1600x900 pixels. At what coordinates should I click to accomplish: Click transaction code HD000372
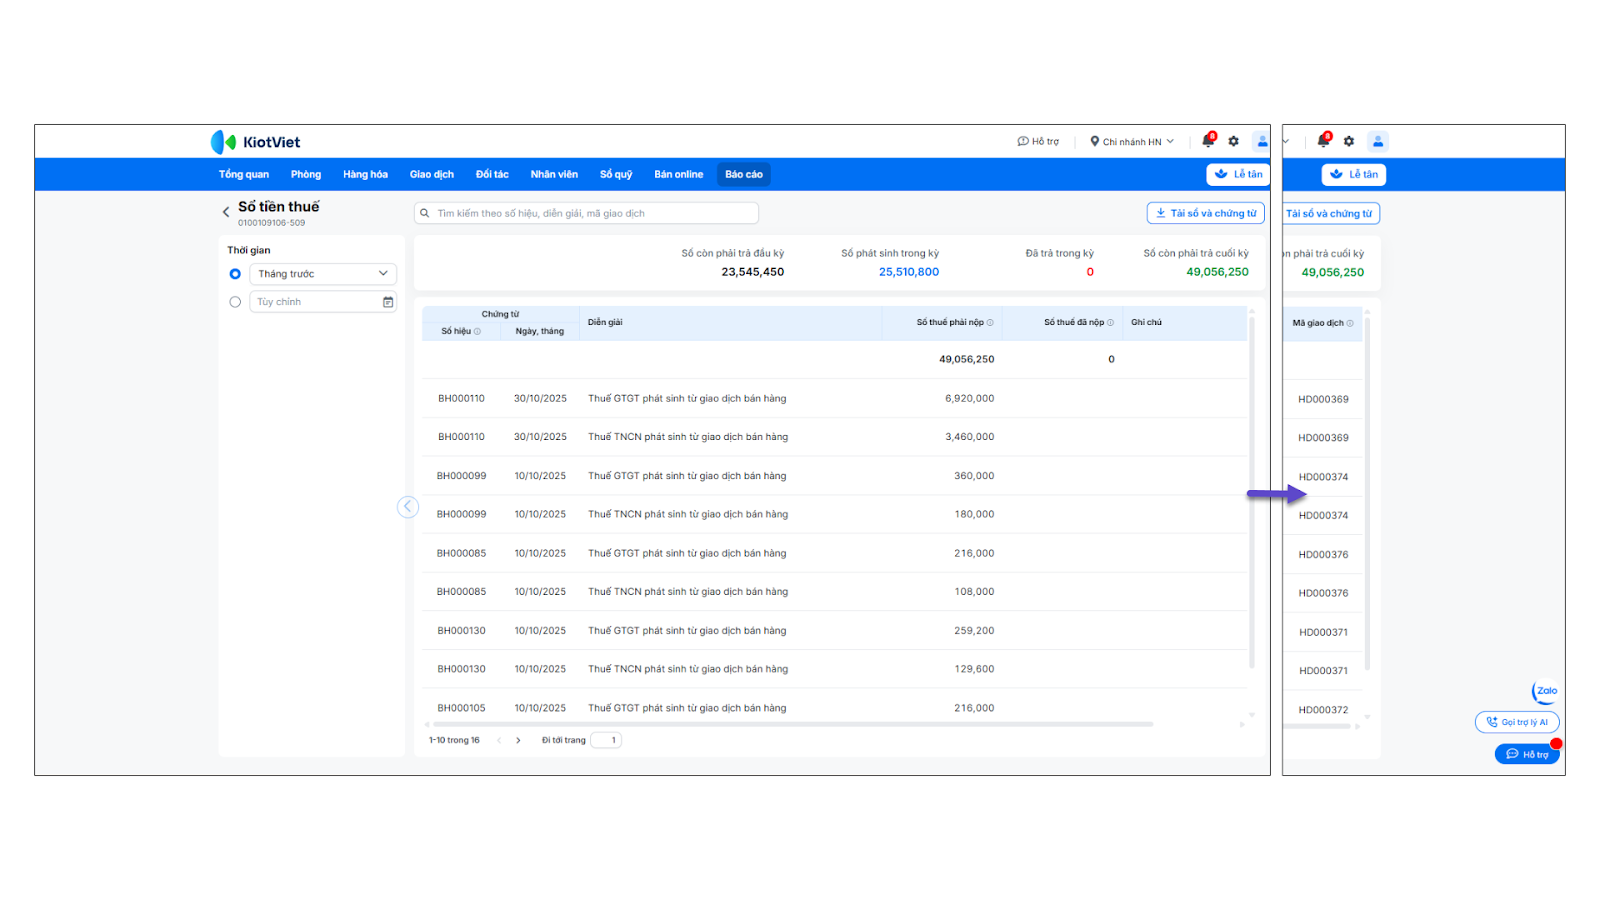click(1323, 710)
